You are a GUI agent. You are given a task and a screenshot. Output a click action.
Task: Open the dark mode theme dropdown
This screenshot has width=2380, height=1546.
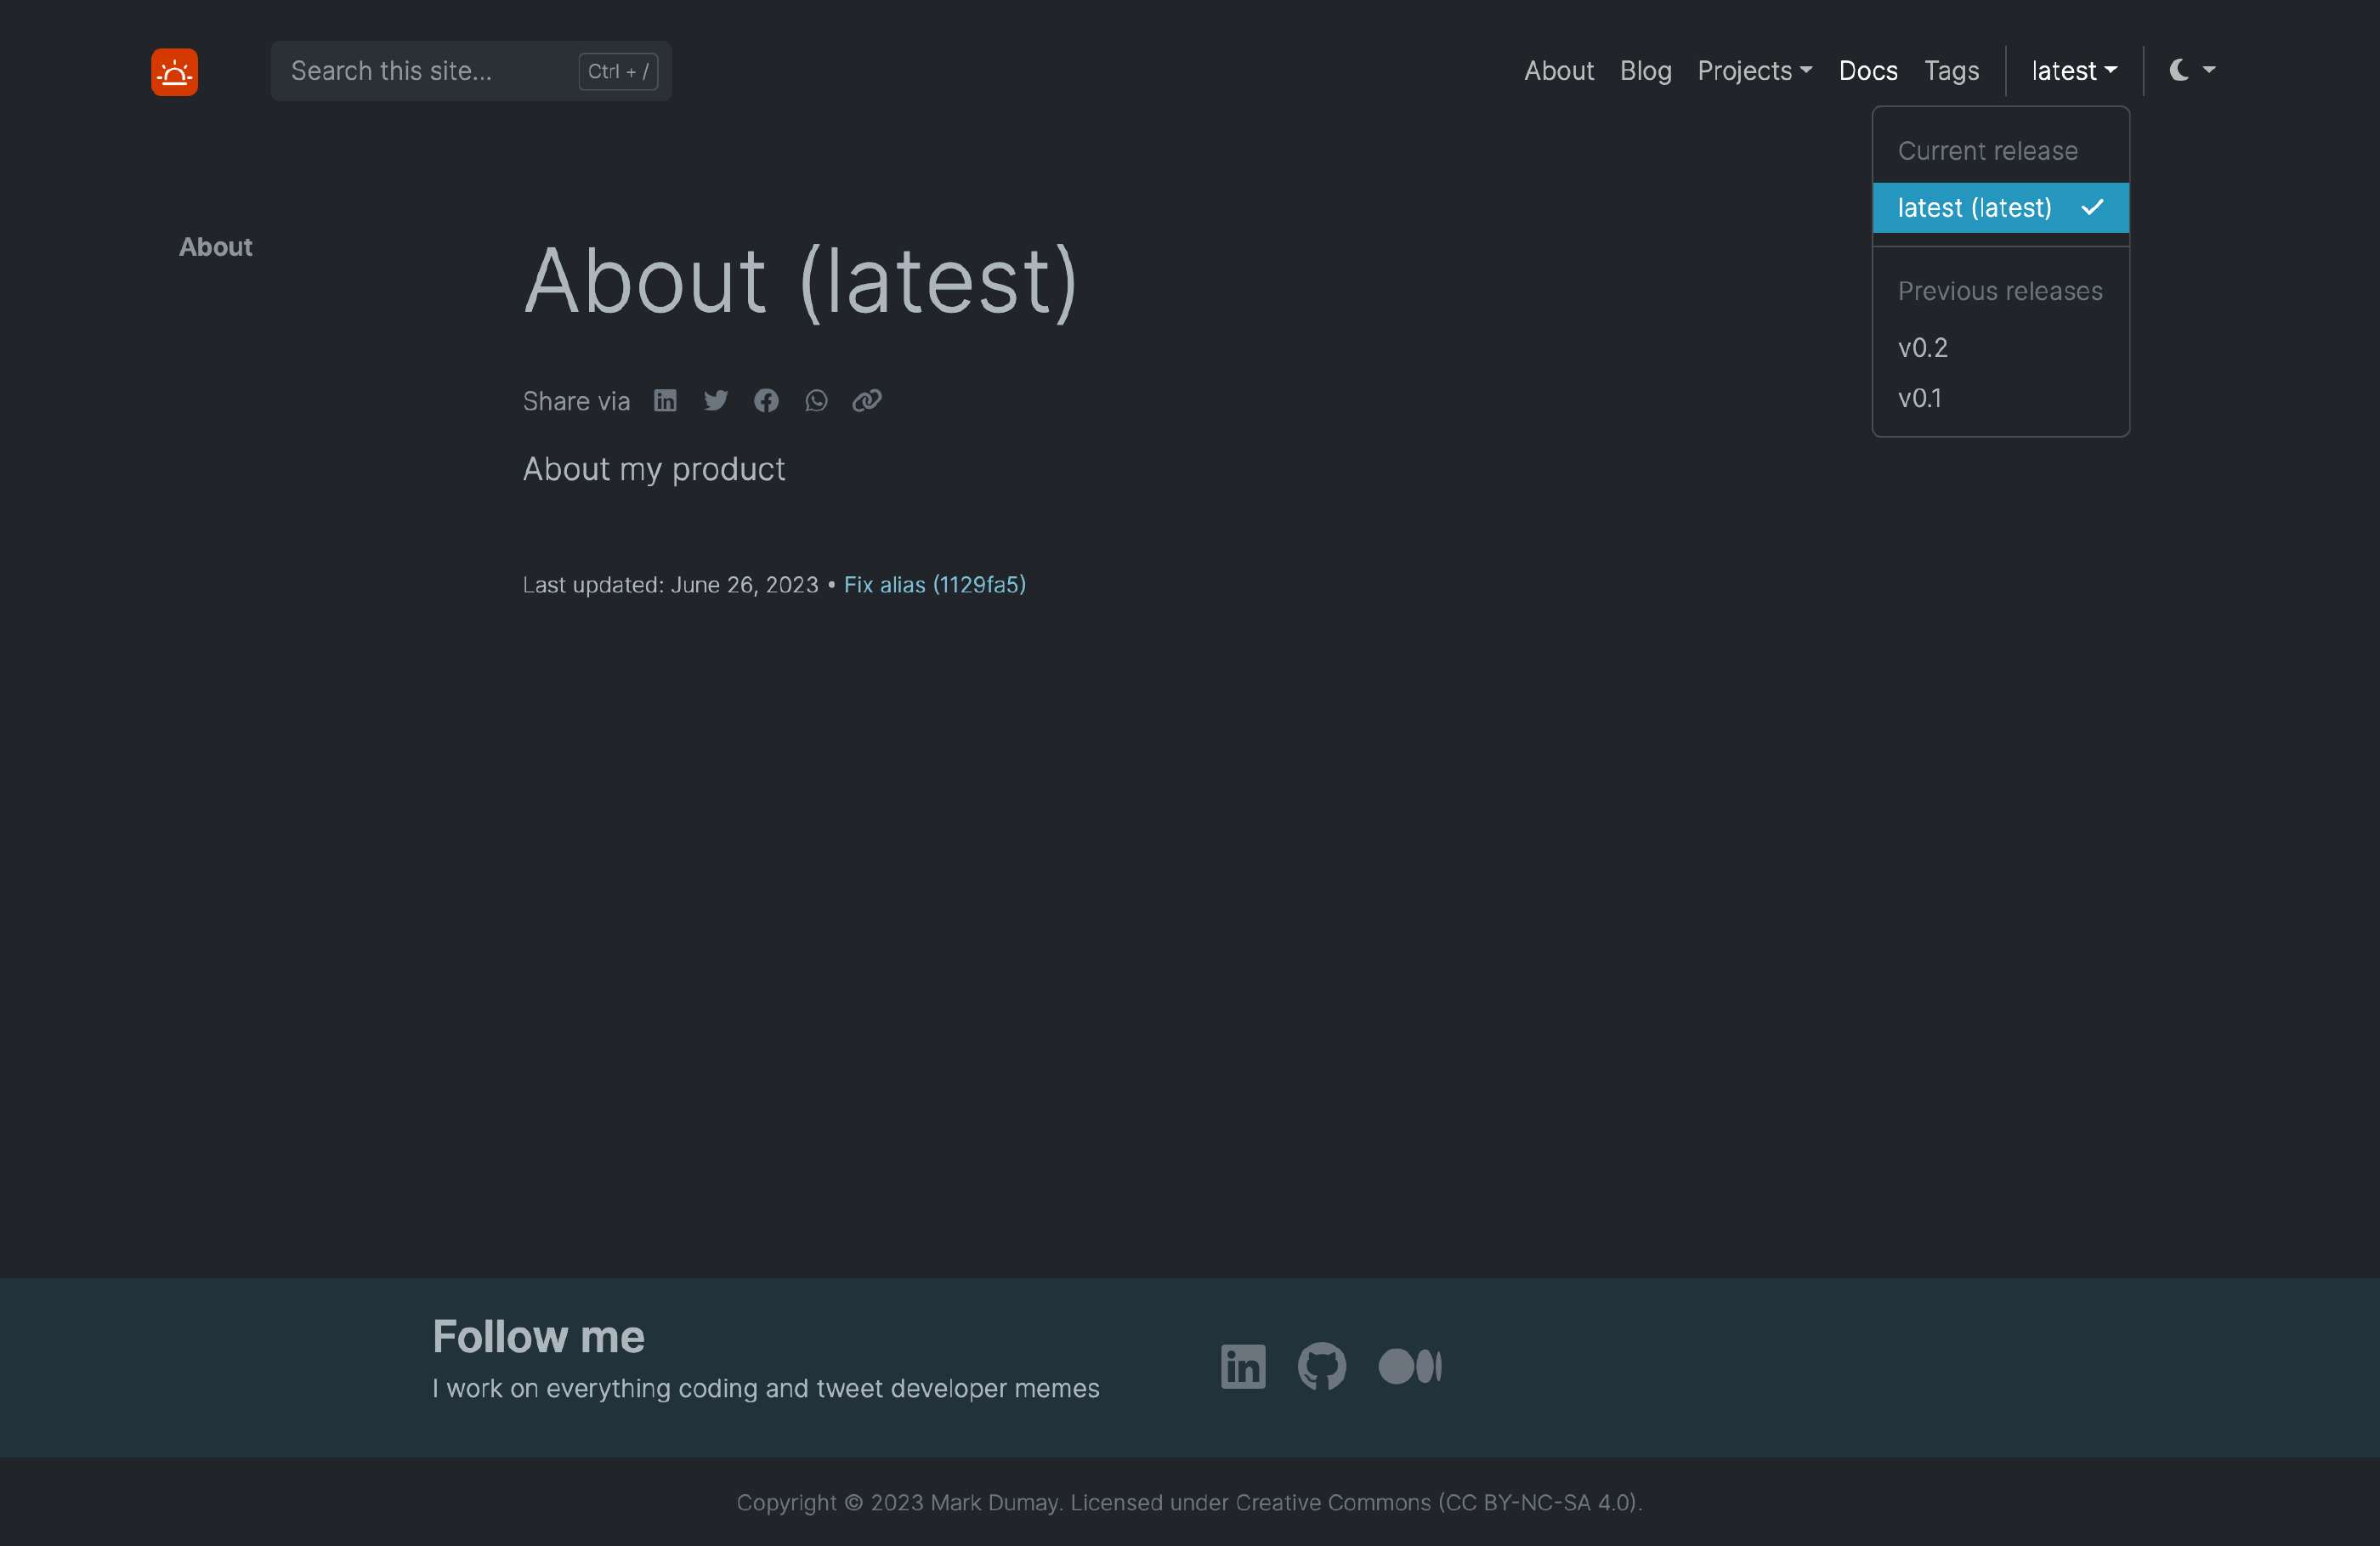2191,70
